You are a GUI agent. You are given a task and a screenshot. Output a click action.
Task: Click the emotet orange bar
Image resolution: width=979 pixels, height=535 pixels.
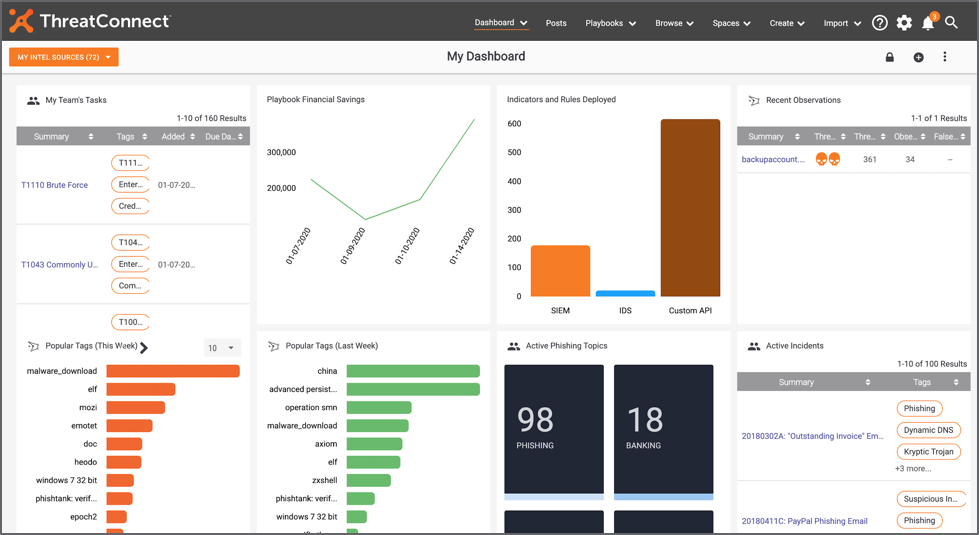coord(129,426)
